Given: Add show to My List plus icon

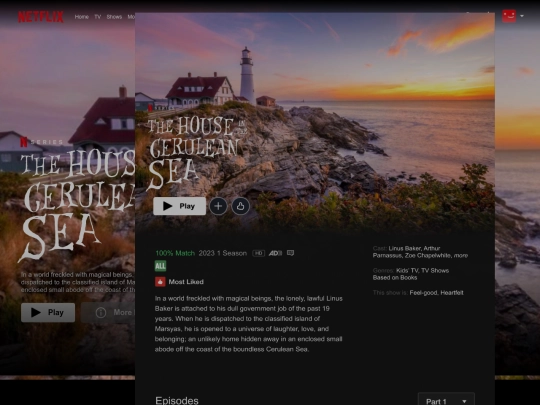Looking at the screenshot, I should pyautogui.click(x=218, y=206).
